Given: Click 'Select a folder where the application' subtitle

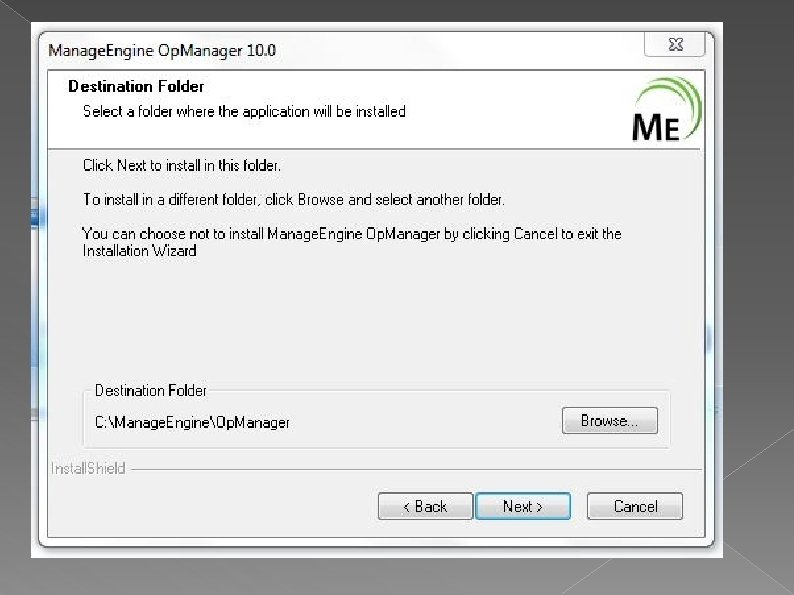Looking at the screenshot, I should point(244,111).
